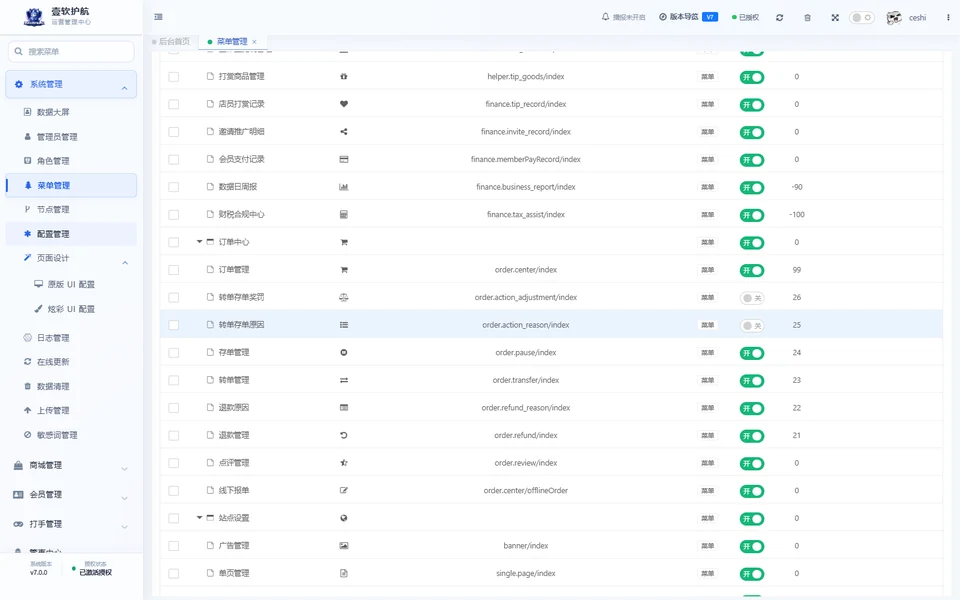Click the 日志管理 sidebar icon

coord(27,337)
